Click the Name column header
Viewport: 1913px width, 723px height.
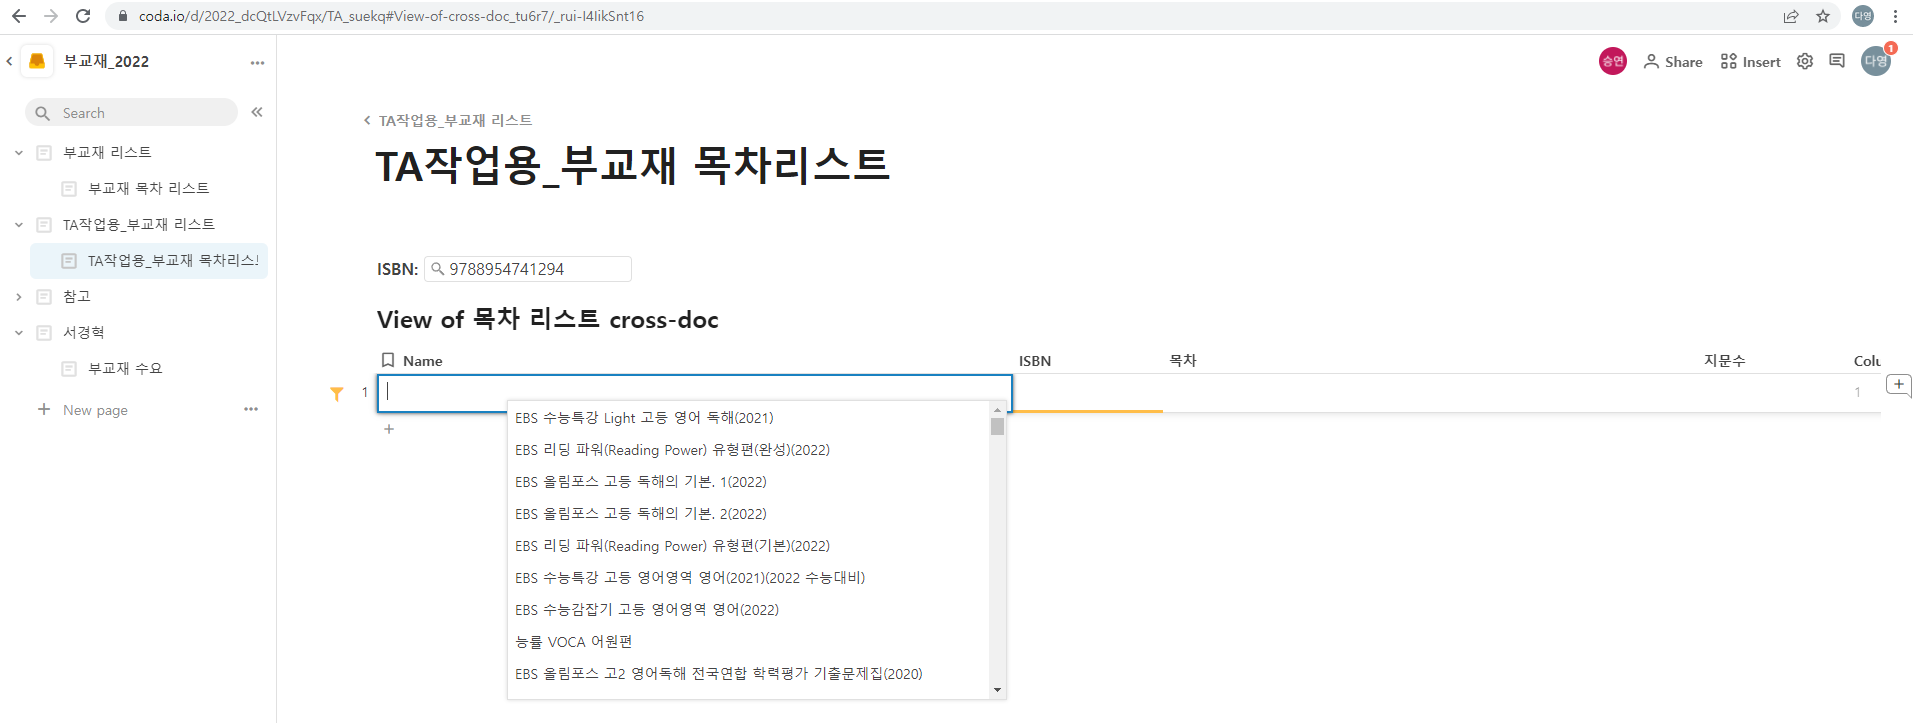point(422,361)
